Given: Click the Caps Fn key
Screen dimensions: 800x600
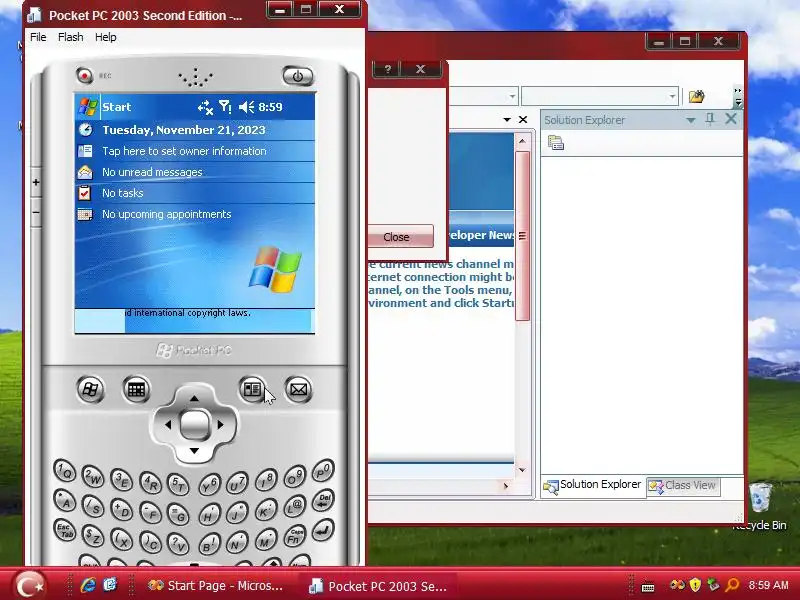Looking at the screenshot, I should click(294, 537).
